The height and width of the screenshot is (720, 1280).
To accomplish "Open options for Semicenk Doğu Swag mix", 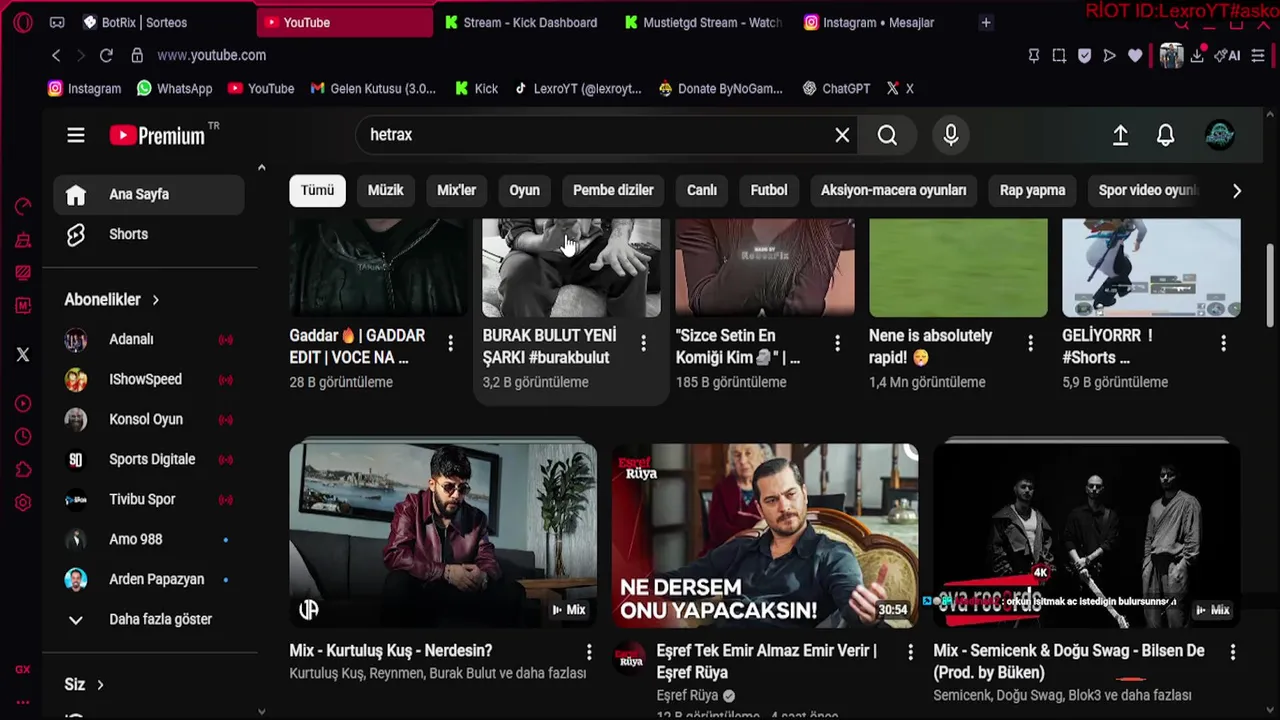I will [1232, 652].
